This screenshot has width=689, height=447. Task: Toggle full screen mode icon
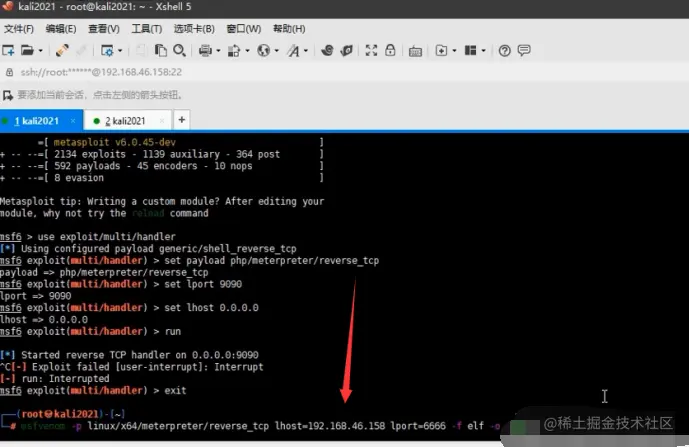coord(371,51)
